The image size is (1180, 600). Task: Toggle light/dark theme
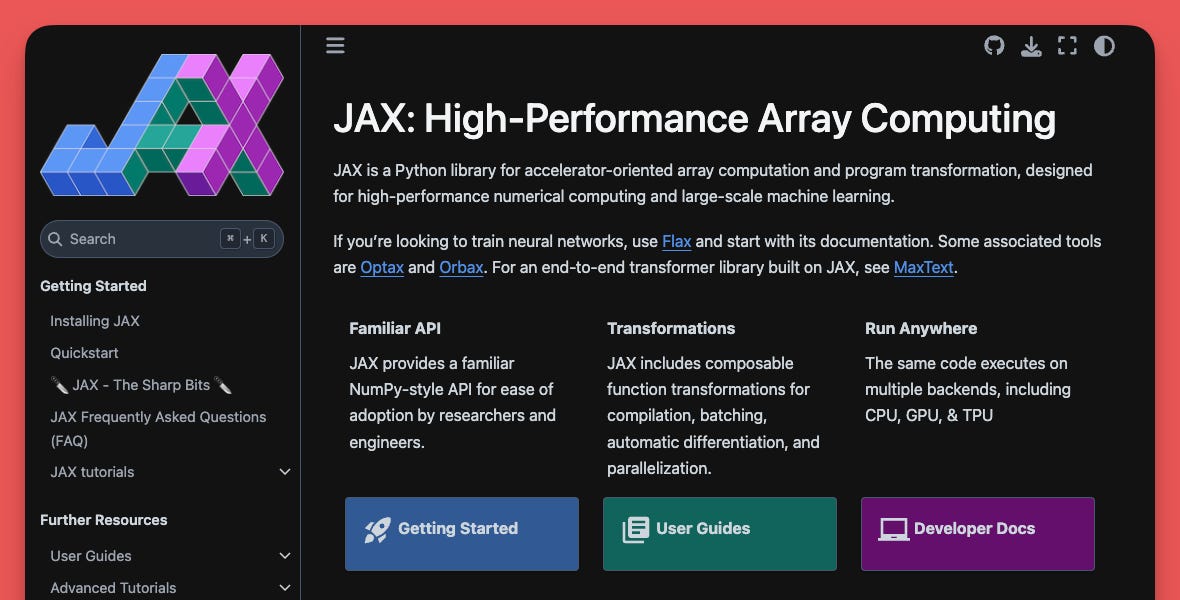tap(1104, 45)
